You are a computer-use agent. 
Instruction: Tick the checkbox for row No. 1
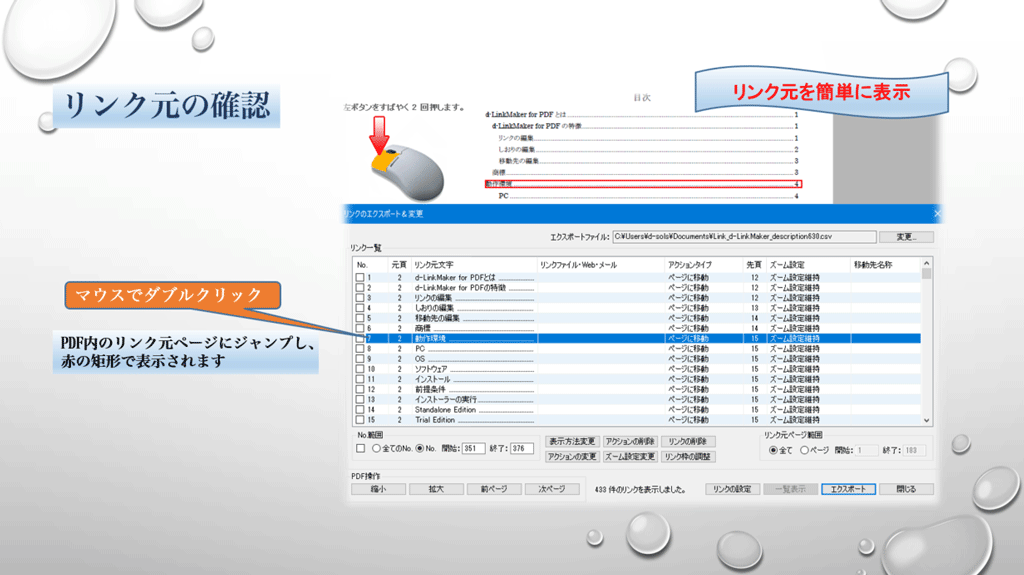(x=360, y=278)
